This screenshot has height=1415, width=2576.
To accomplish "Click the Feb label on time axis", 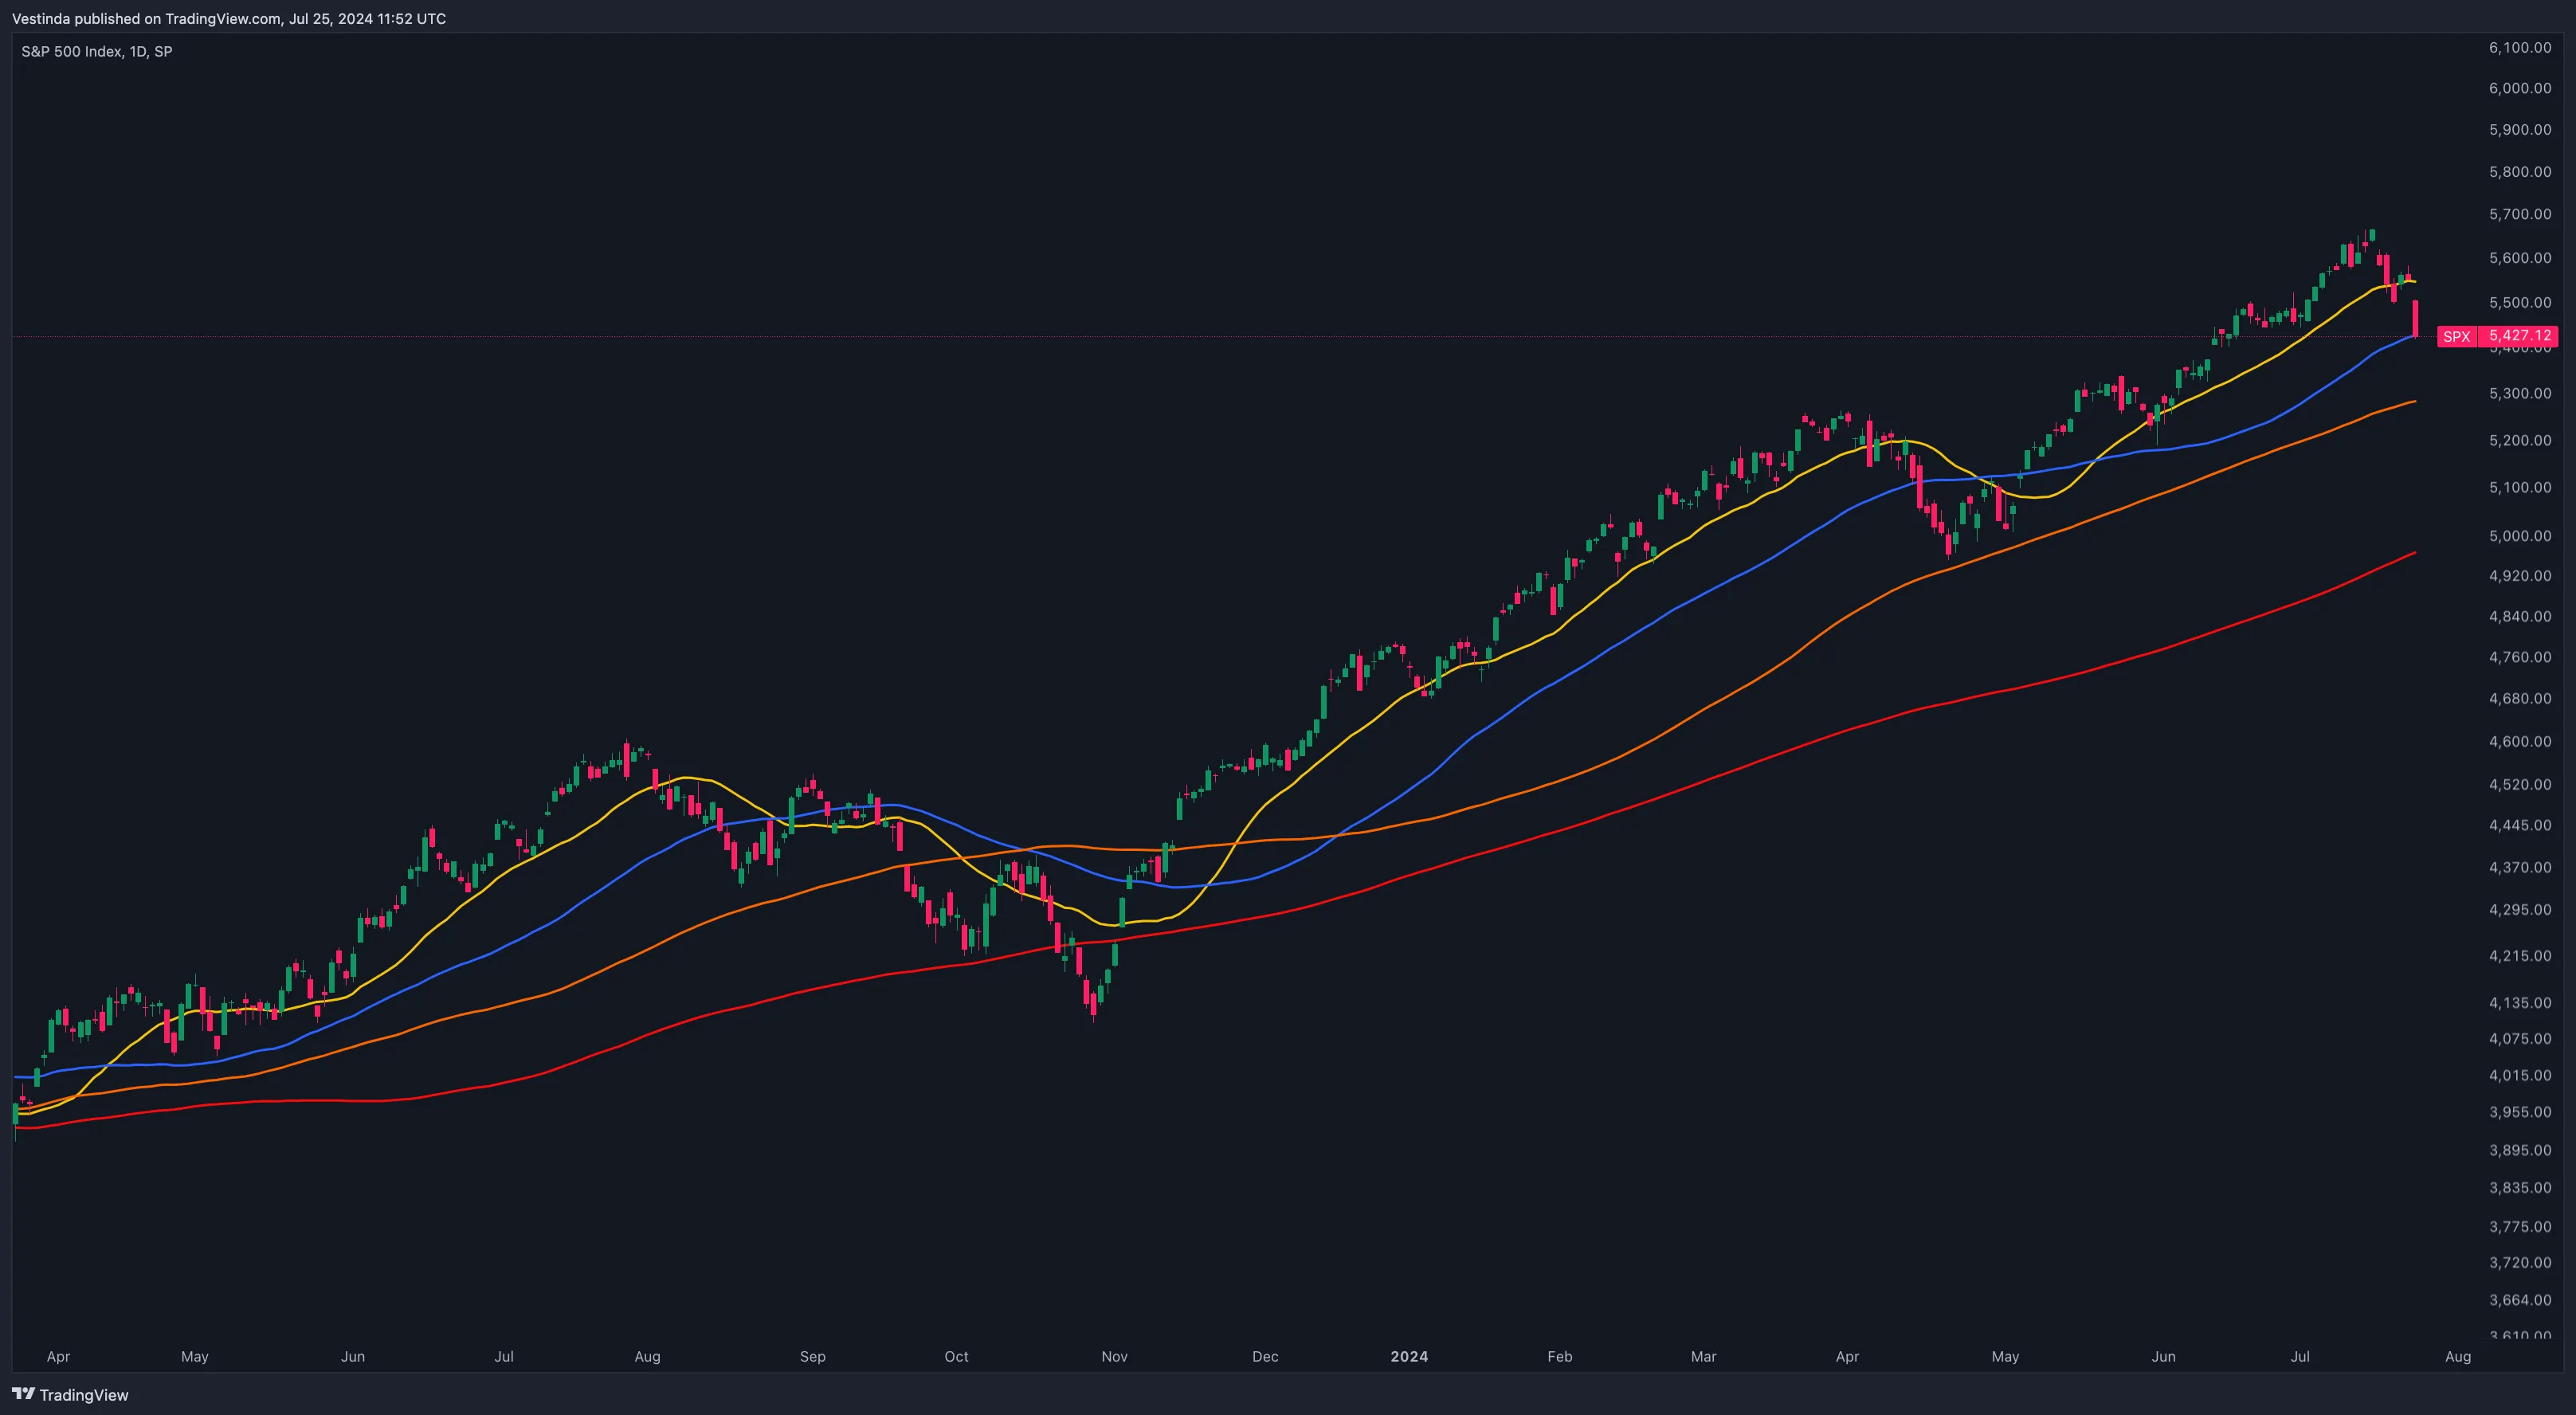I will coord(1560,1357).
